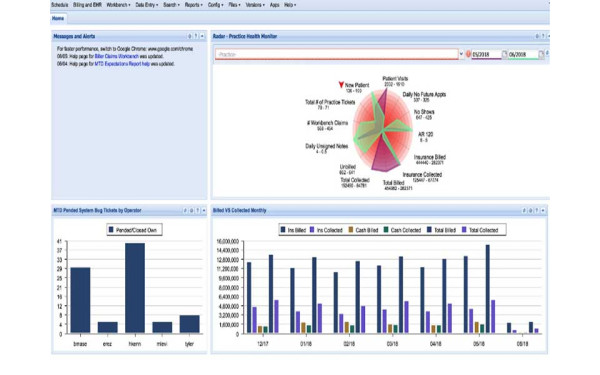Open MTD Expectations Report help link
The height and width of the screenshot is (375, 600).
click(122, 64)
